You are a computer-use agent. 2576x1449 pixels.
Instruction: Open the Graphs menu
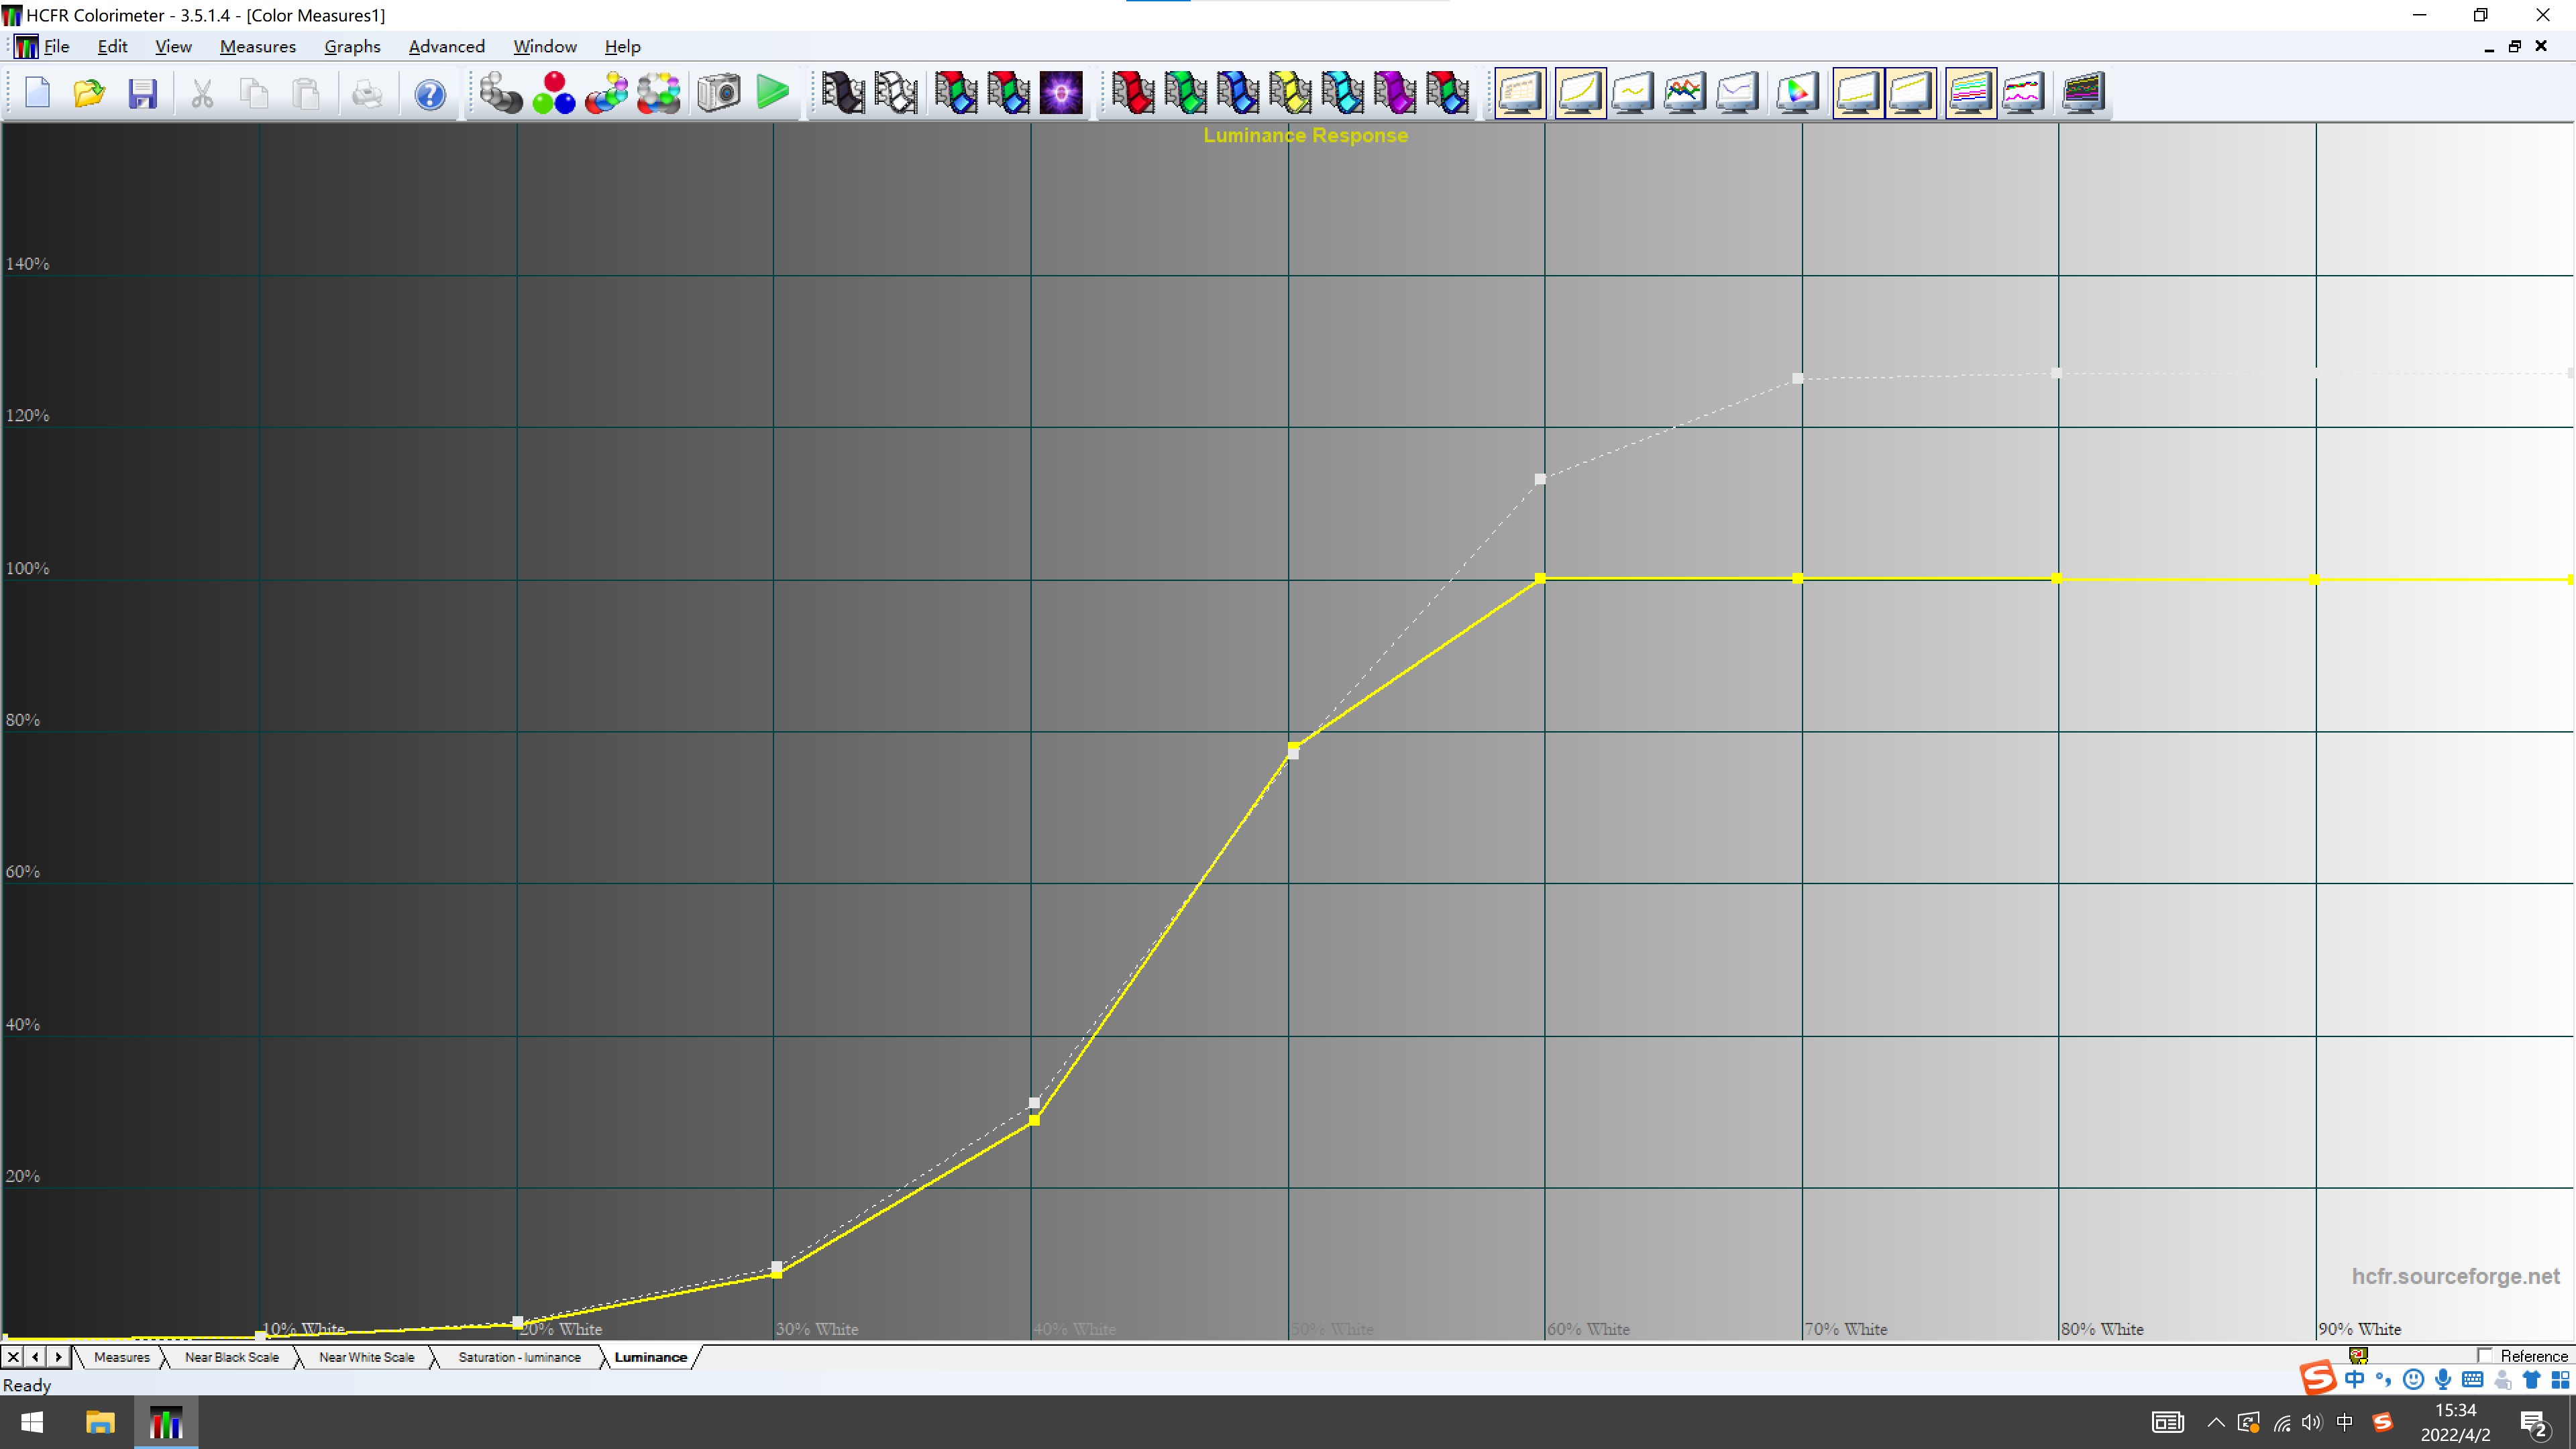click(x=352, y=46)
